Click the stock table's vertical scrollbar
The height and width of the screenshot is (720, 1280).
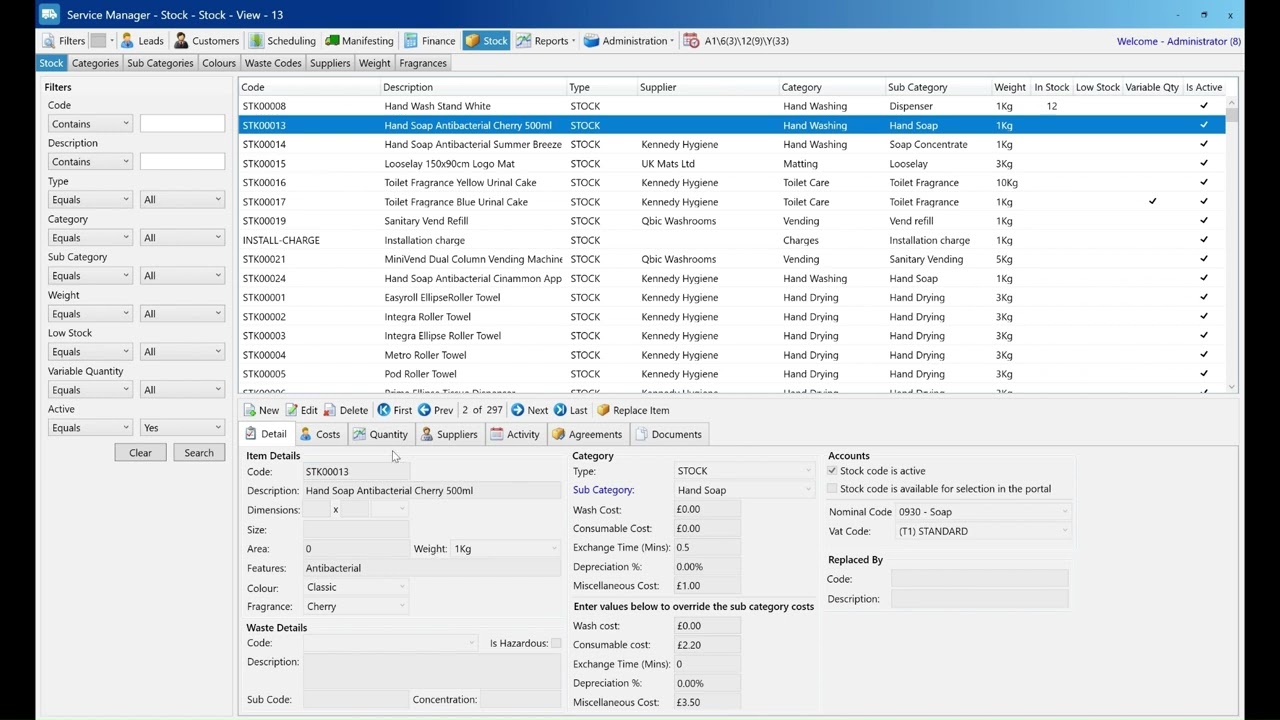(x=1232, y=245)
